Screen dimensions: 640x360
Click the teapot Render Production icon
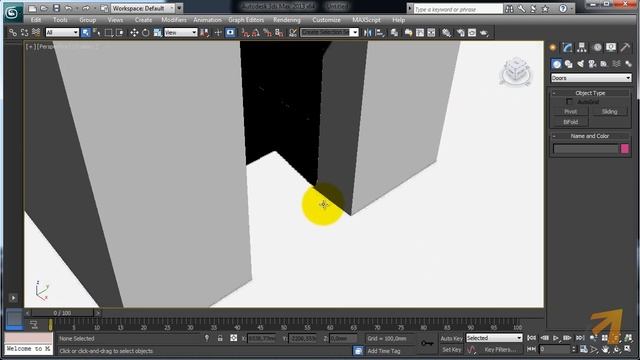pos(484,33)
